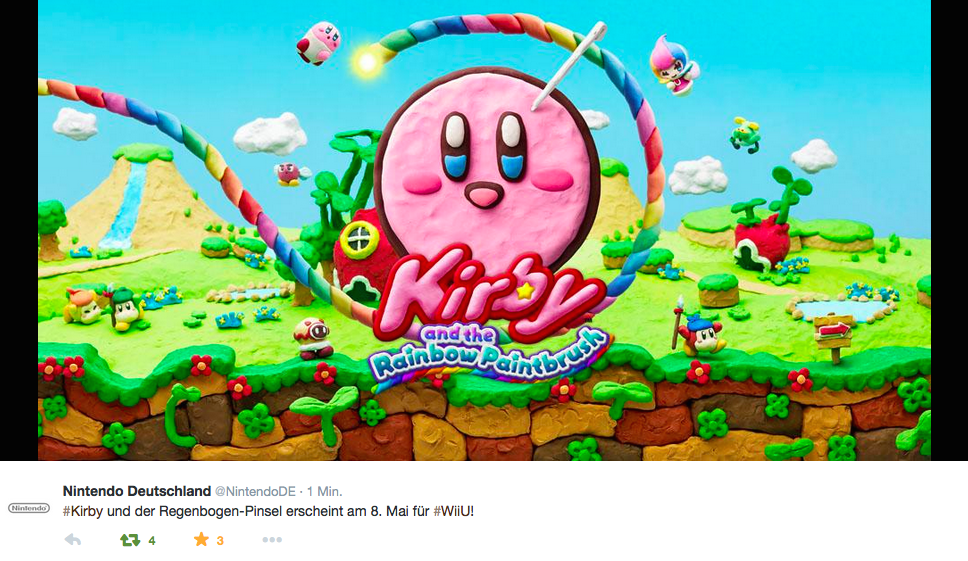Image resolution: width=968 pixels, height=561 pixels.
Task: Open the #WiiU hashtag
Action: 453,512
